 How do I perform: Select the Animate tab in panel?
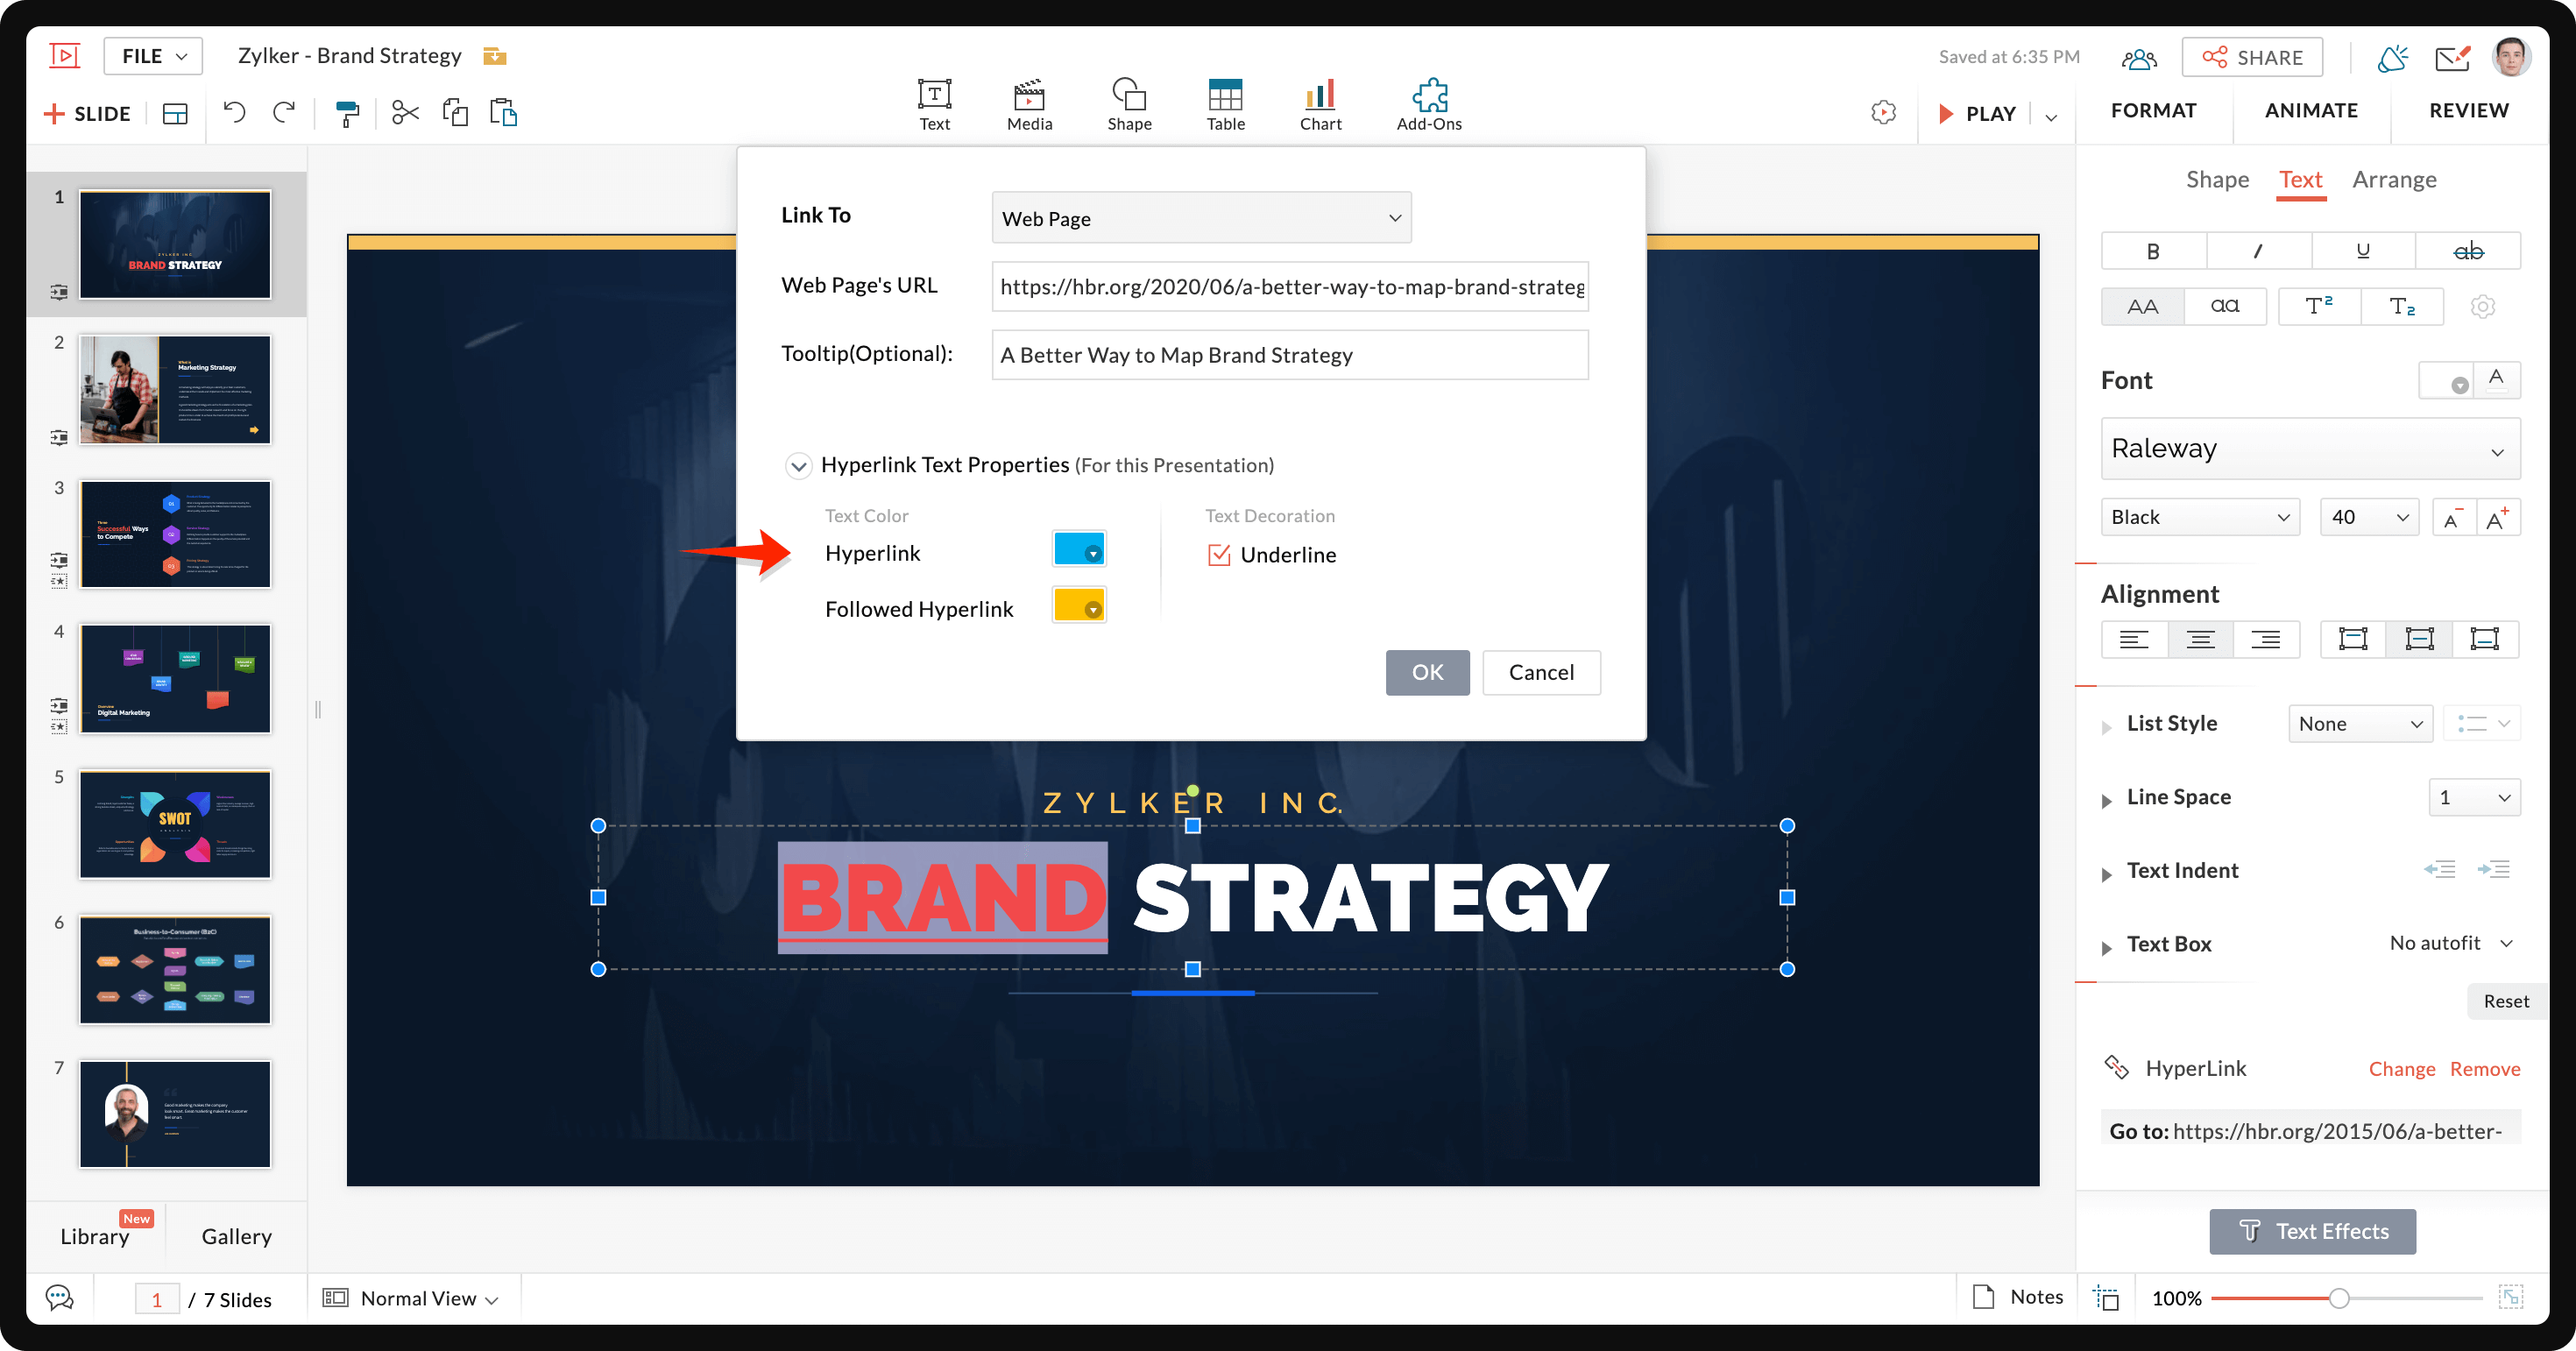tap(2312, 109)
